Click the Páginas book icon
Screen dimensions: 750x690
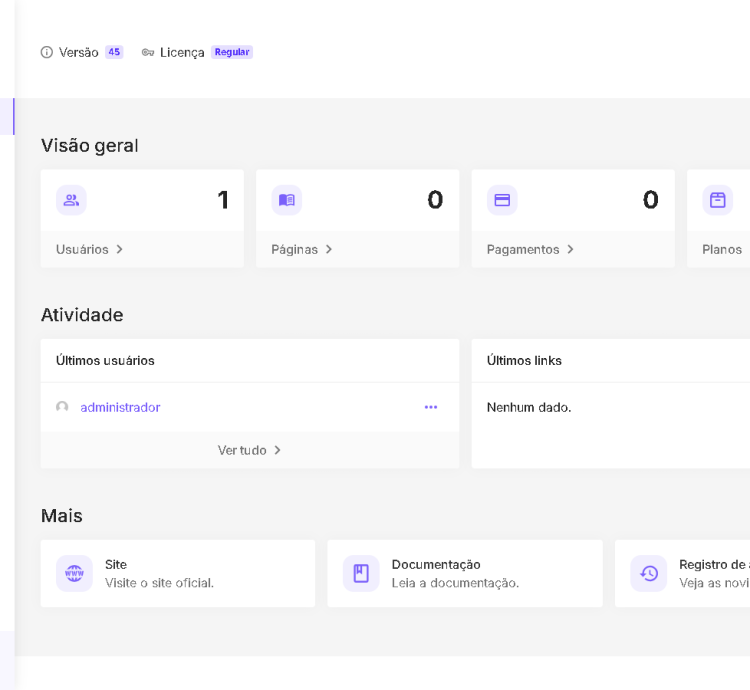click(287, 200)
